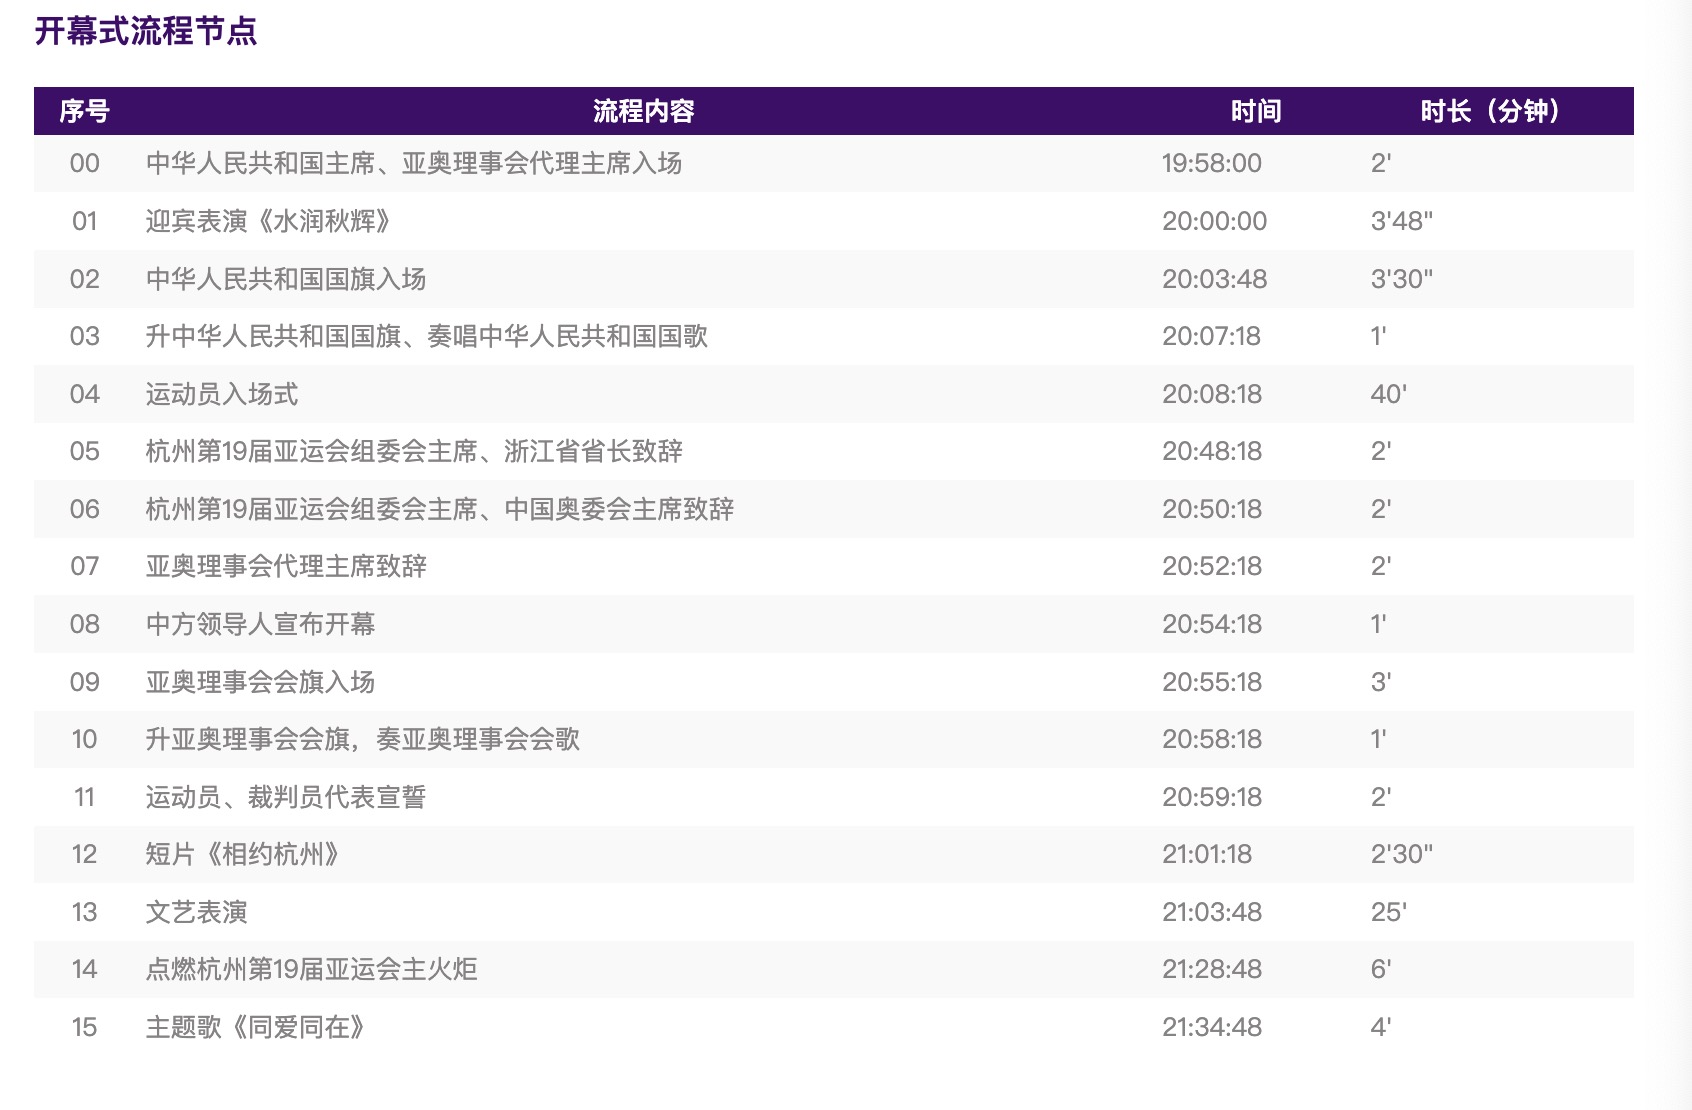Click sequence number 08
This screenshot has height=1110, width=1692.
tap(85, 624)
